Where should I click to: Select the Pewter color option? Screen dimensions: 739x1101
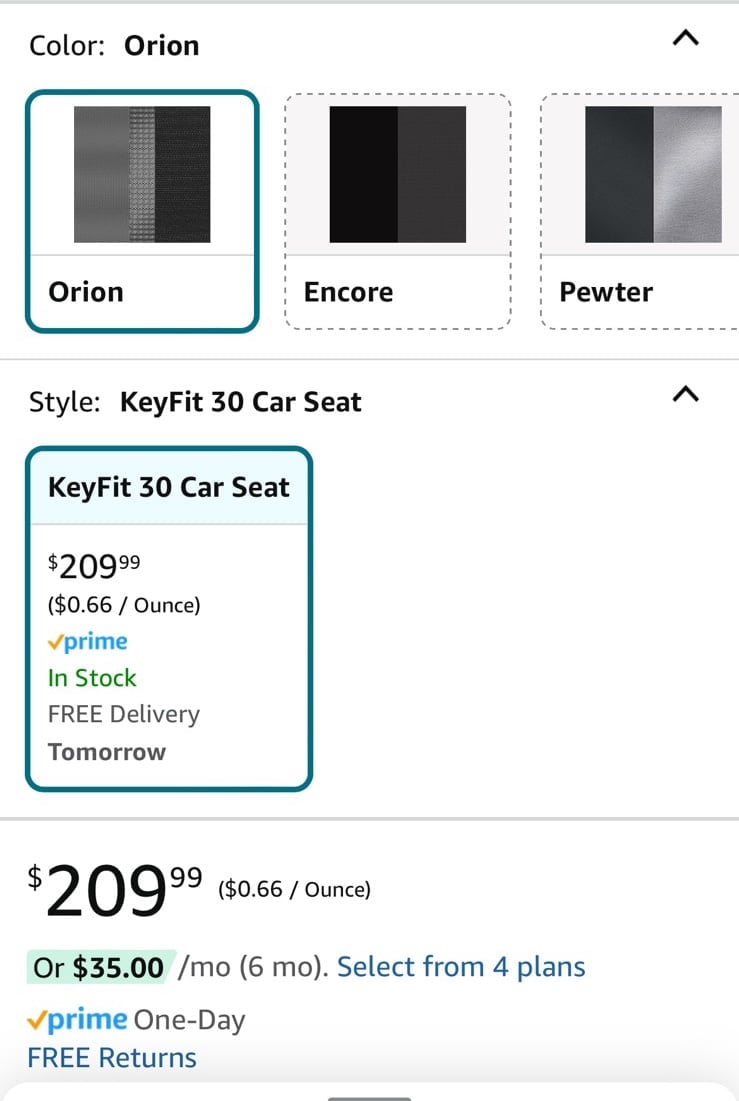click(x=640, y=211)
